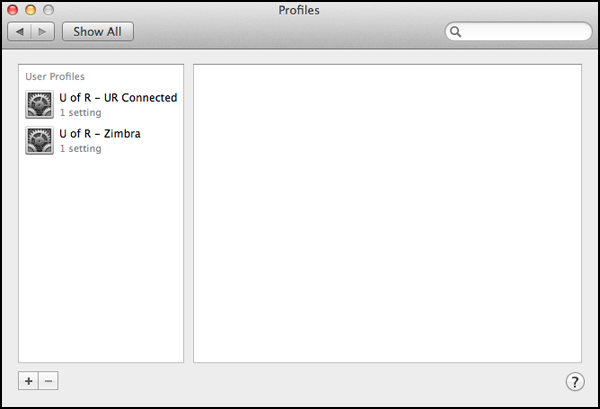Remove profile using the minus button

(x=48, y=381)
